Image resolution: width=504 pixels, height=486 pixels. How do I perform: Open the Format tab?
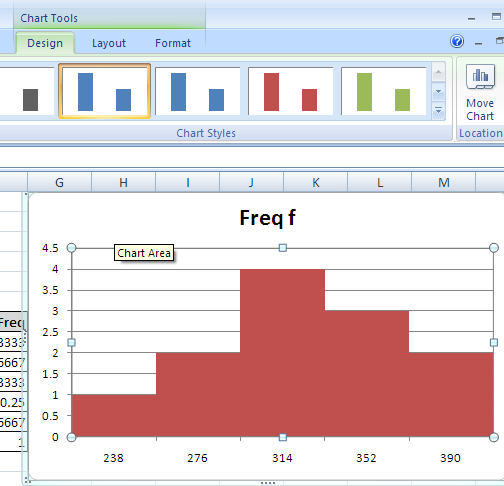coord(173,43)
